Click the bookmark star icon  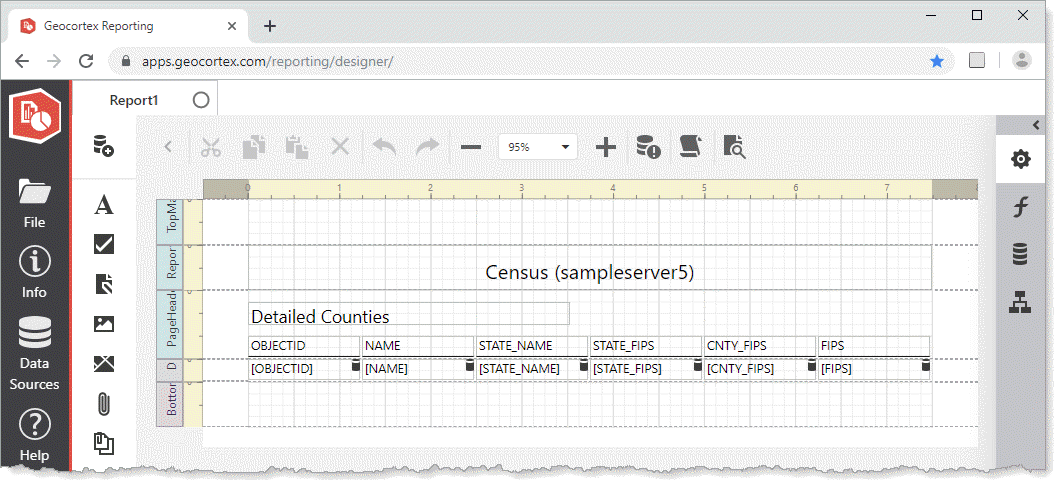click(x=937, y=62)
